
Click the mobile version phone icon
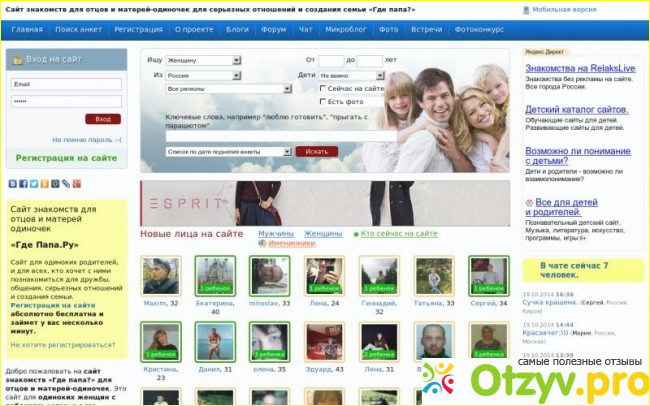pos(526,9)
